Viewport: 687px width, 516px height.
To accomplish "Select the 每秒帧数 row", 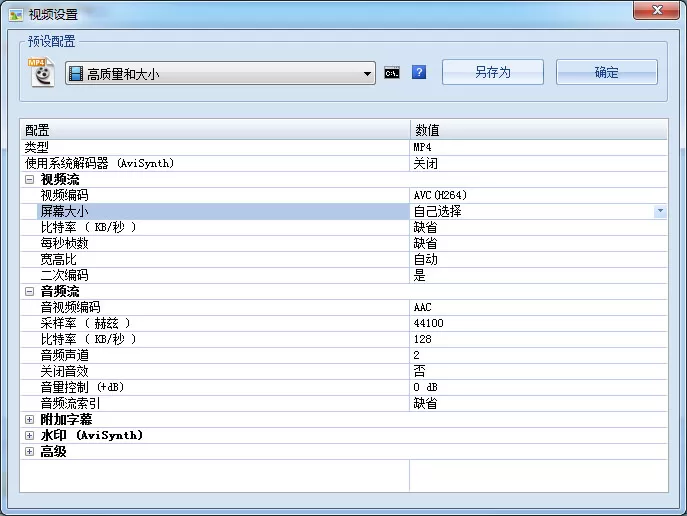I will (x=344, y=243).
